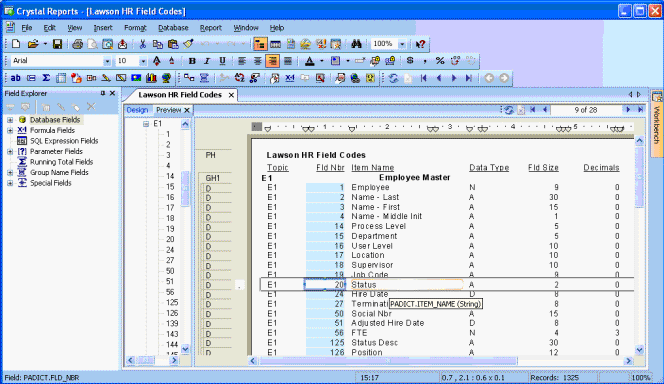Close the Field Explorer panel
Screen dimensions: 664x384
112,93
